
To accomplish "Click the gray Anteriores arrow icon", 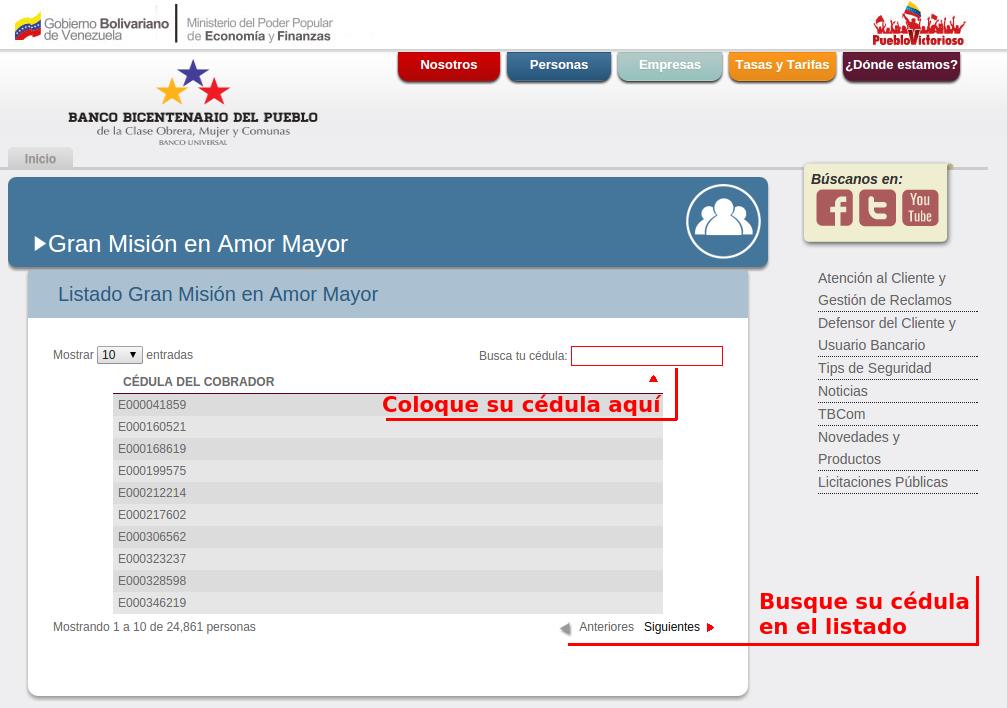I will point(566,628).
